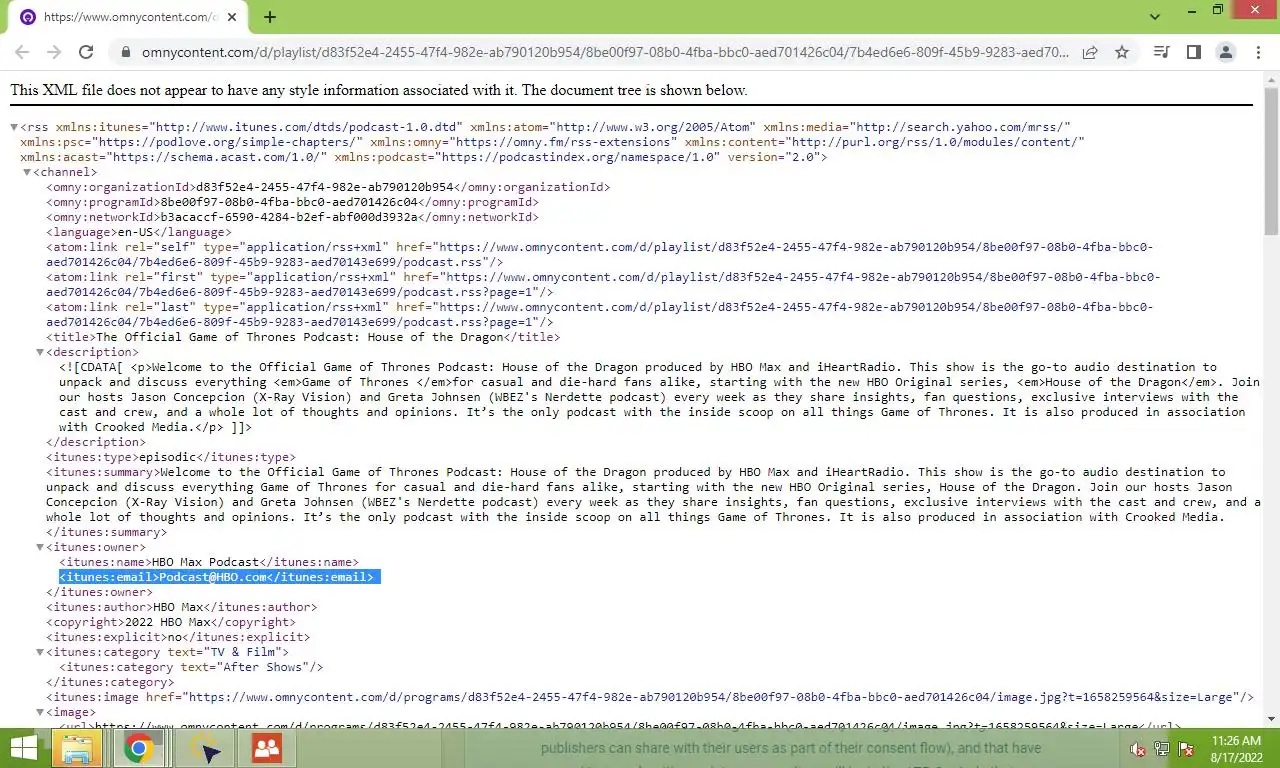Collapse the channel element

[x=27, y=172]
